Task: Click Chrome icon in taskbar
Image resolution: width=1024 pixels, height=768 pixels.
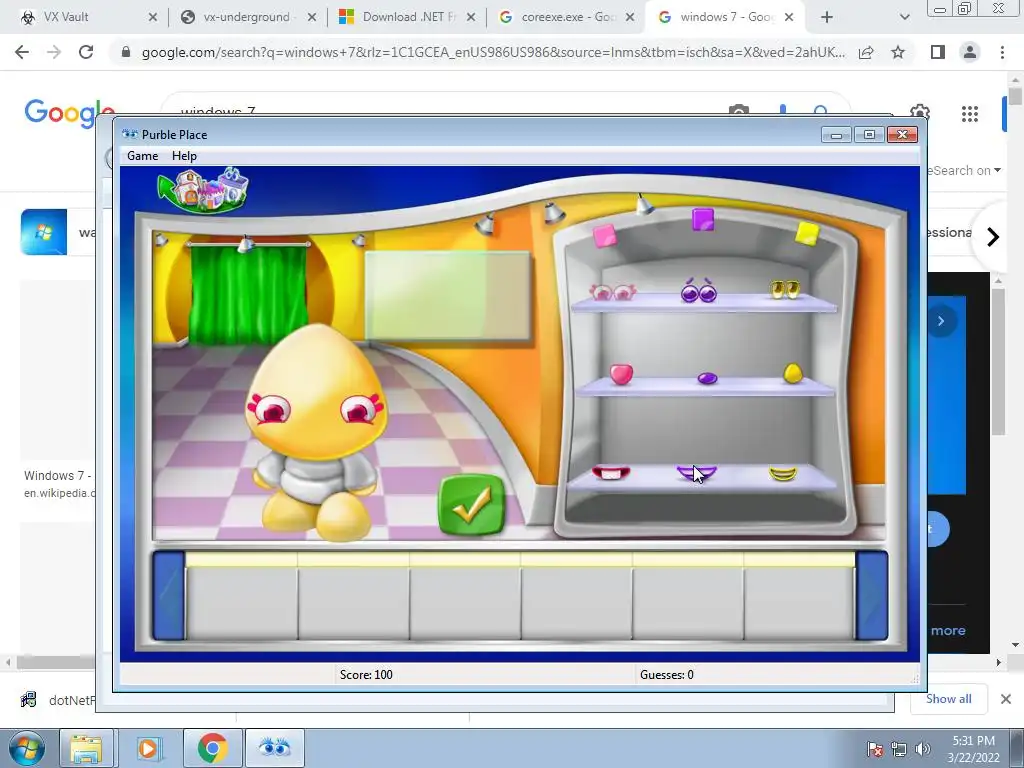Action: (x=212, y=748)
